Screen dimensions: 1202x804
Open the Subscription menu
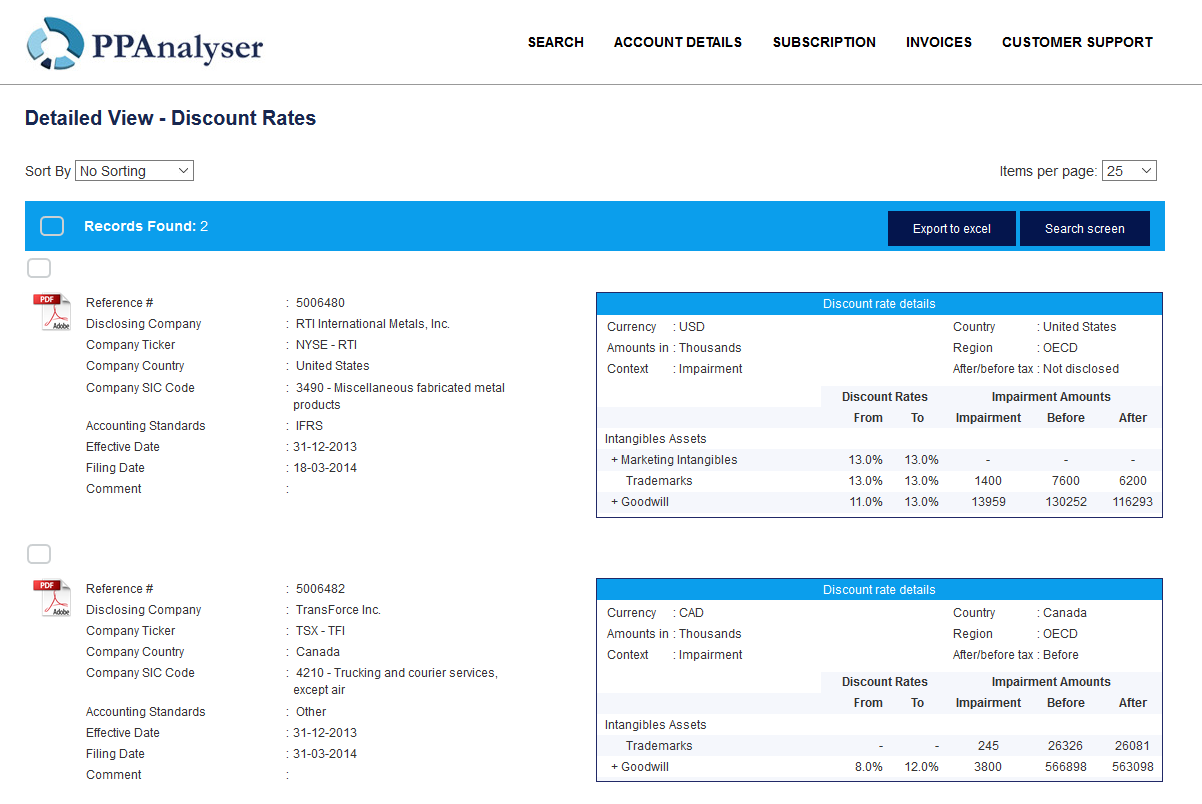click(x=824, y=42)
